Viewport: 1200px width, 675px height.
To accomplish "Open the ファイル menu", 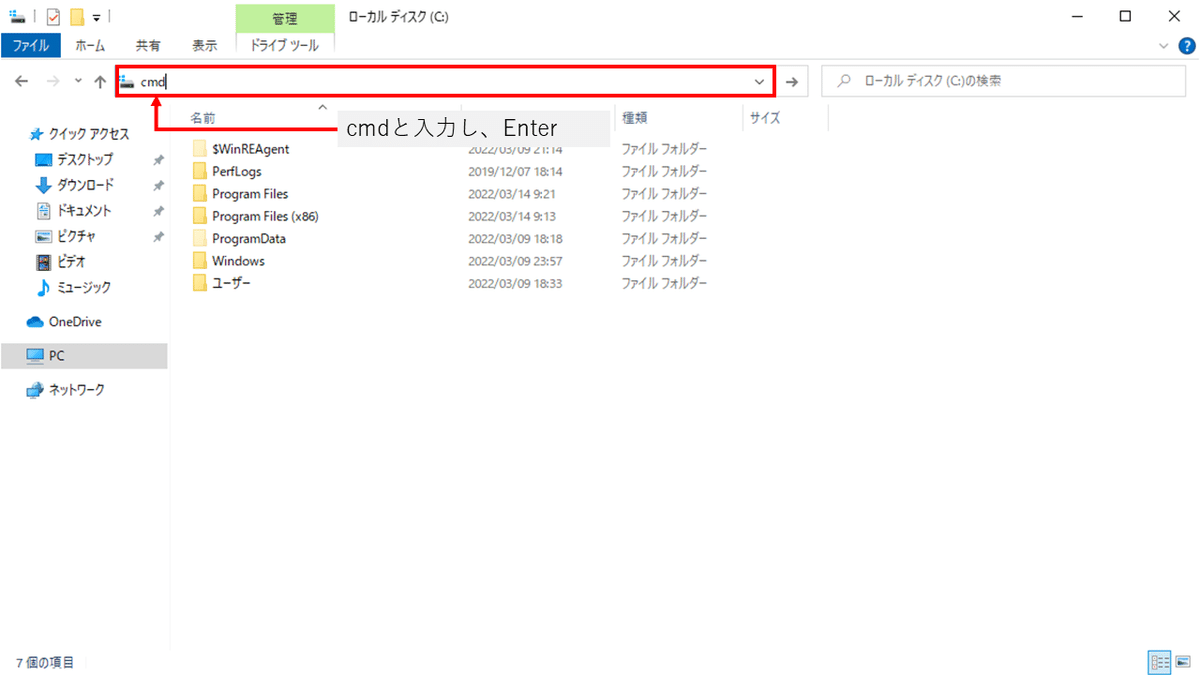I will pos(31,45).
